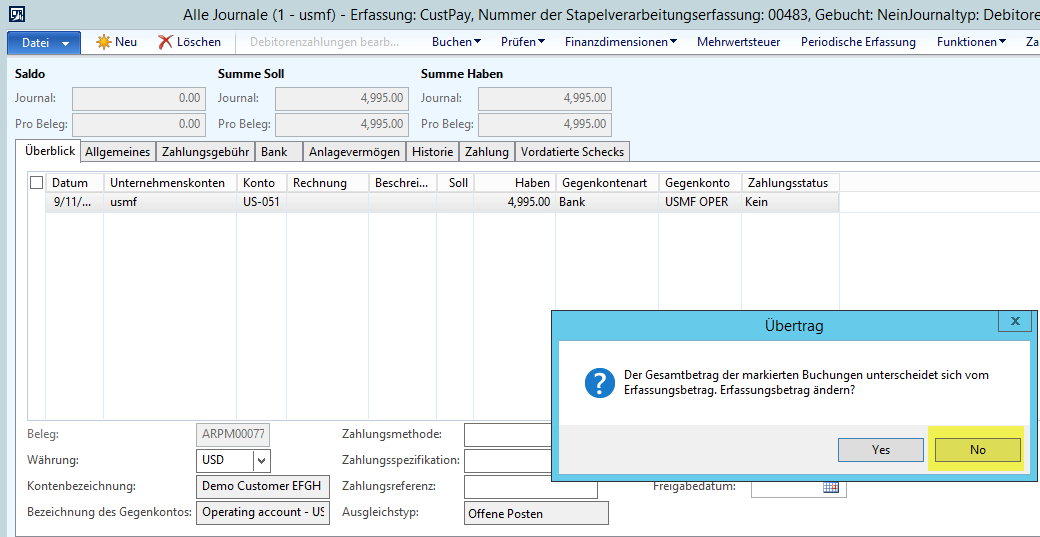Click the Neu (new) toolbar icon
Image resolution: width=1040 pixels, height=537 pixels.
[104, 42]
